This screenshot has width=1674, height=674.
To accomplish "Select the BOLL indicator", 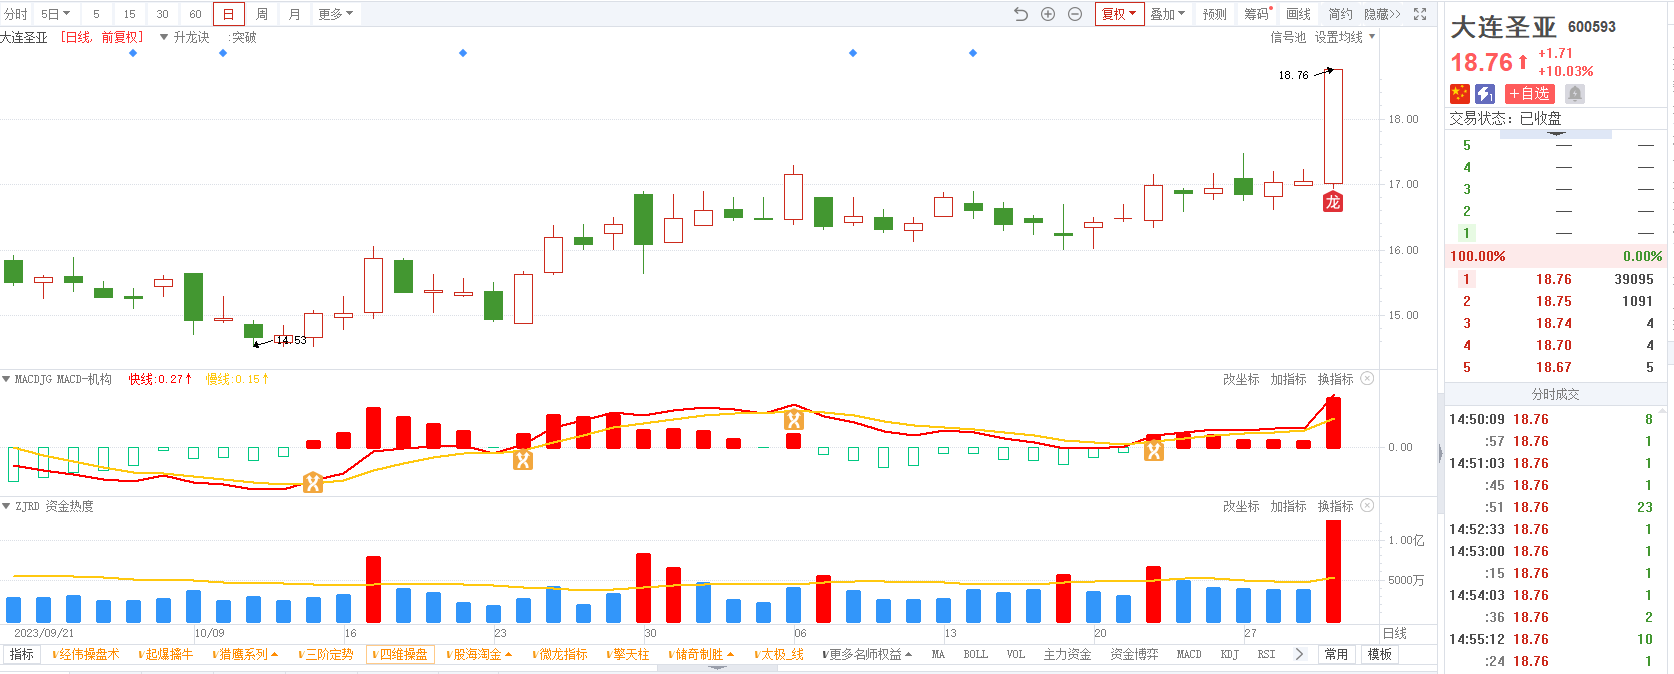I will (x=975, y=654).
